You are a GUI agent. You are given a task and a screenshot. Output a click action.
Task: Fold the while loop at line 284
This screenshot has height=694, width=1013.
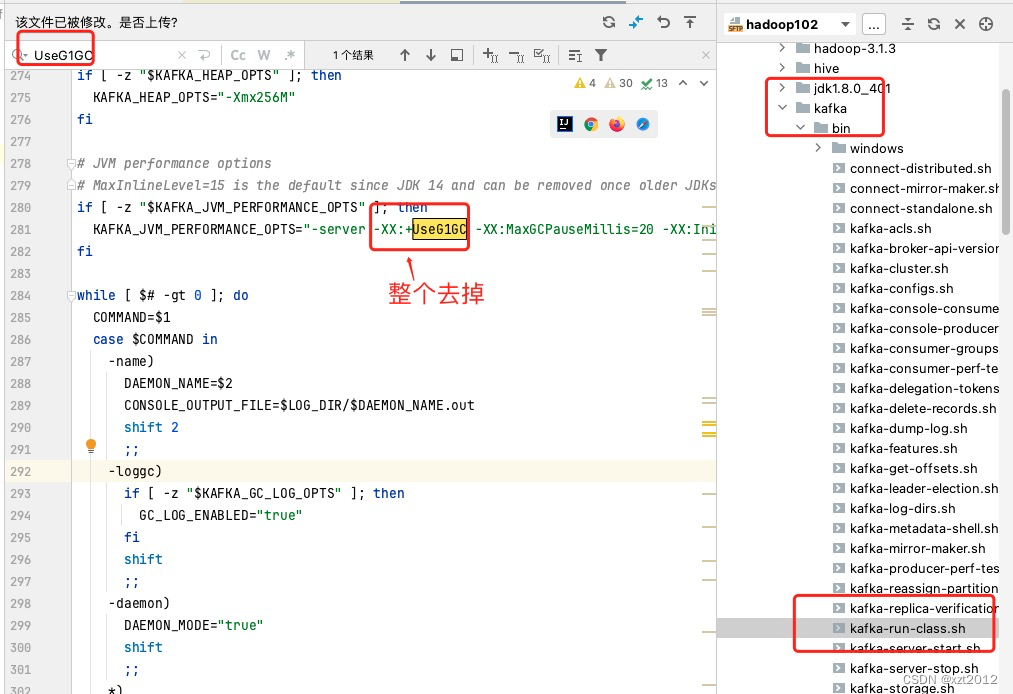(x=71, y=295)
